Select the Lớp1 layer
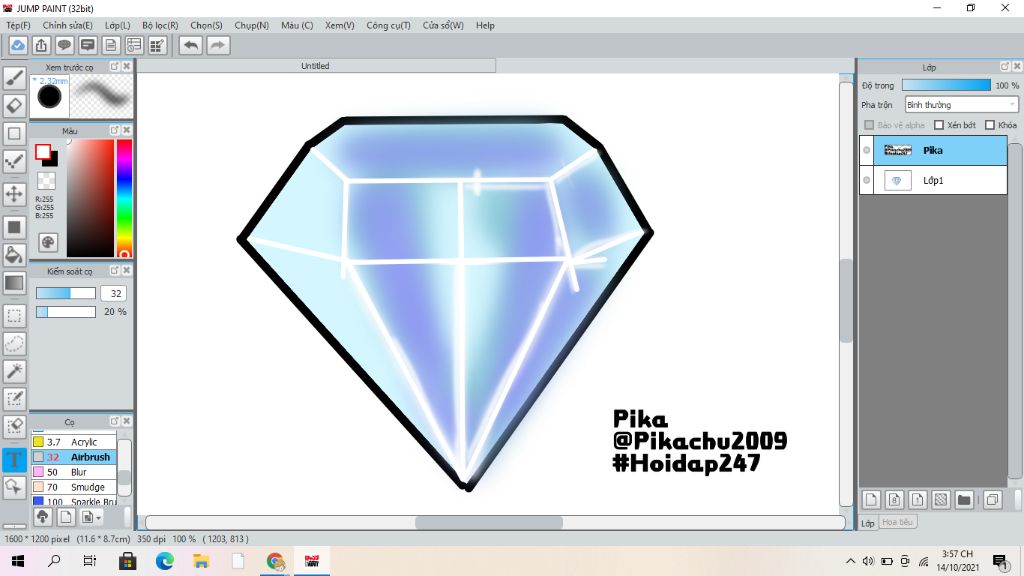The image size is (1024, 576). (x=934, y=180)
